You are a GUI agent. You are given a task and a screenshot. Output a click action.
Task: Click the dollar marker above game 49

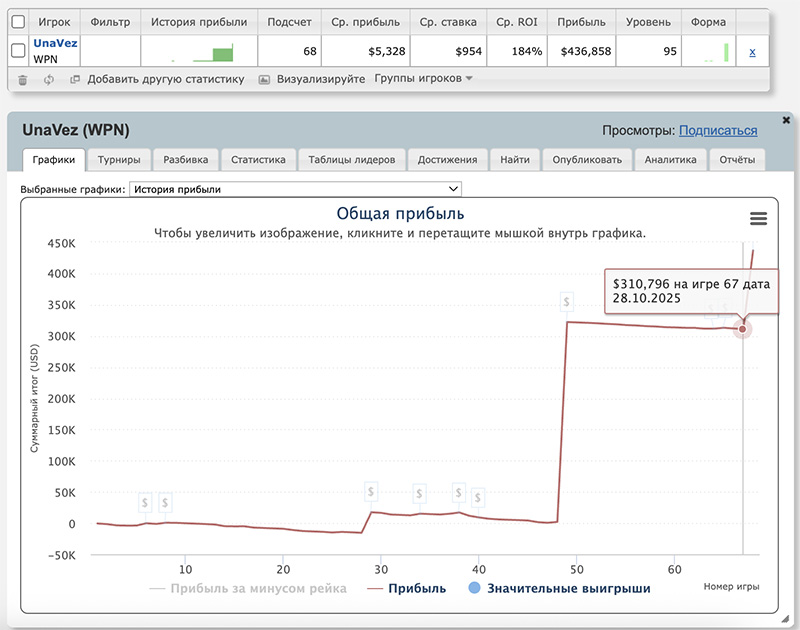click(x=567, y=301)
